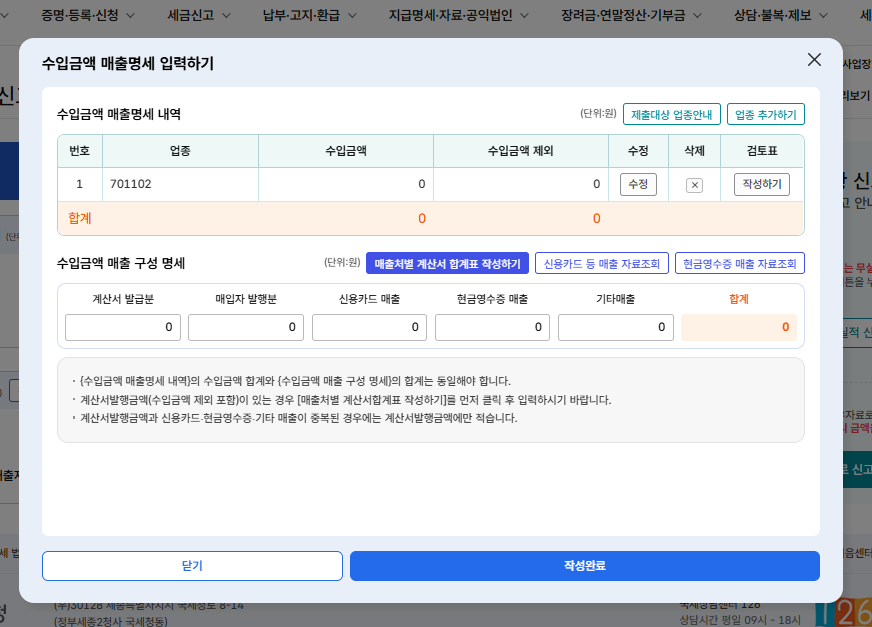The height and width of the screenshot is (627, 872).
Task: Click 업종 추가하기 button
Action: click(766, 114)
